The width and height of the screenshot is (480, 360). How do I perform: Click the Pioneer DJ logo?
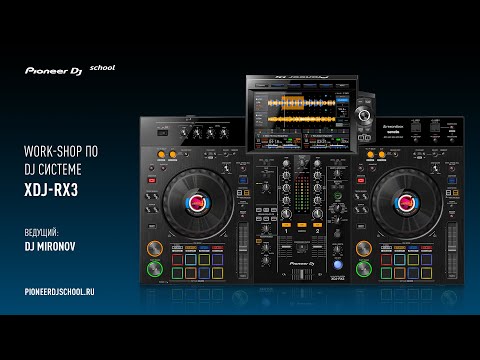53,71
